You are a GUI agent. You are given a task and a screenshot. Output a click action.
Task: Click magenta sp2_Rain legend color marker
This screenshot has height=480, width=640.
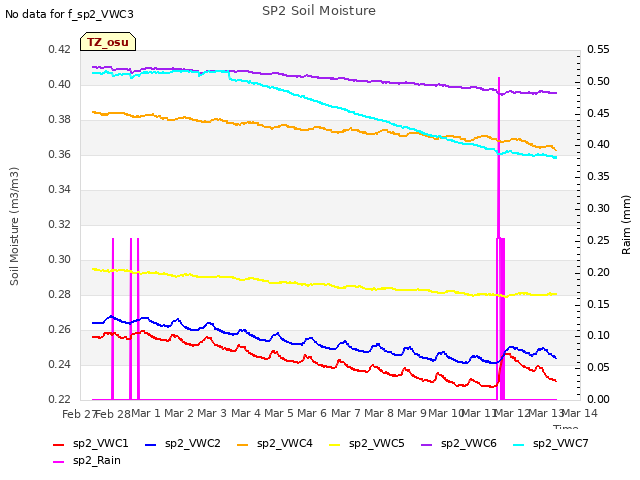pyautogui.click(x=59, y=462)
